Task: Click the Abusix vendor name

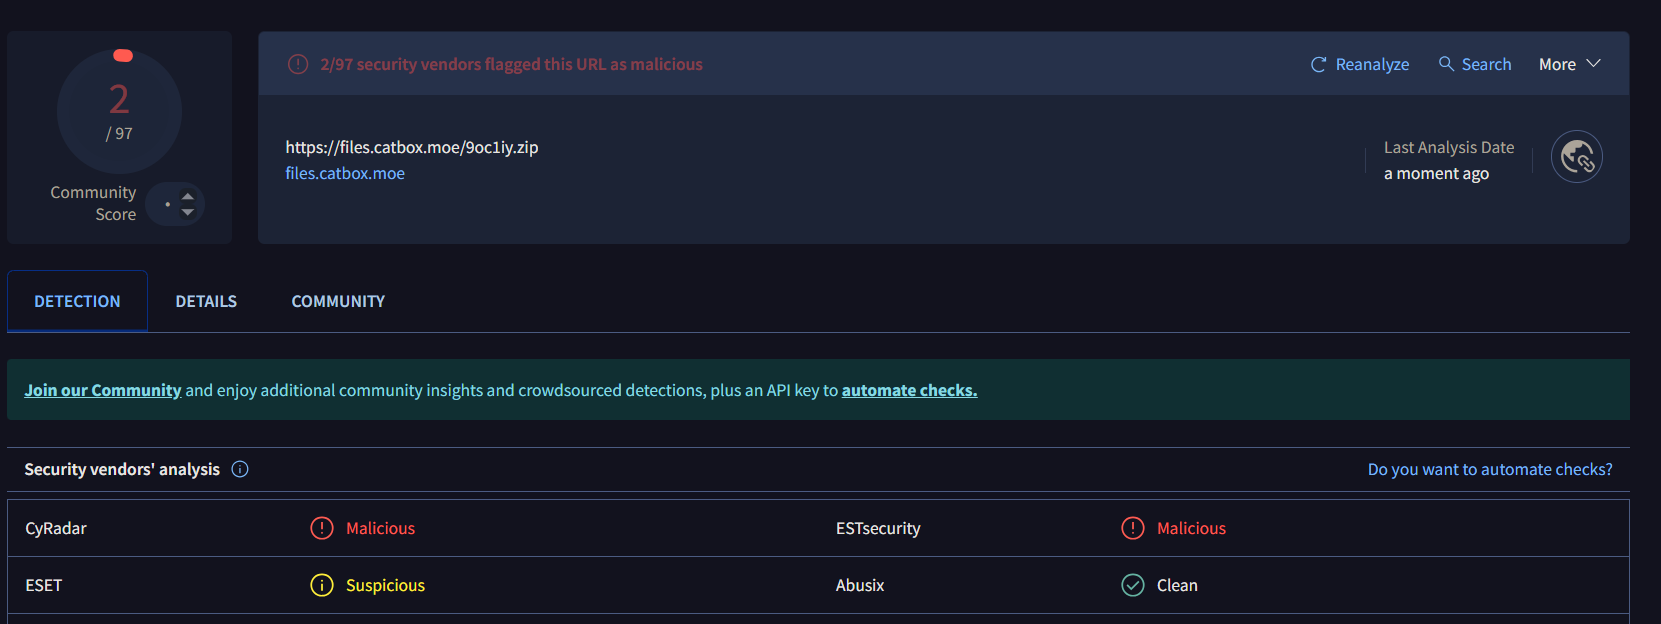Action: tap(860, 585)
